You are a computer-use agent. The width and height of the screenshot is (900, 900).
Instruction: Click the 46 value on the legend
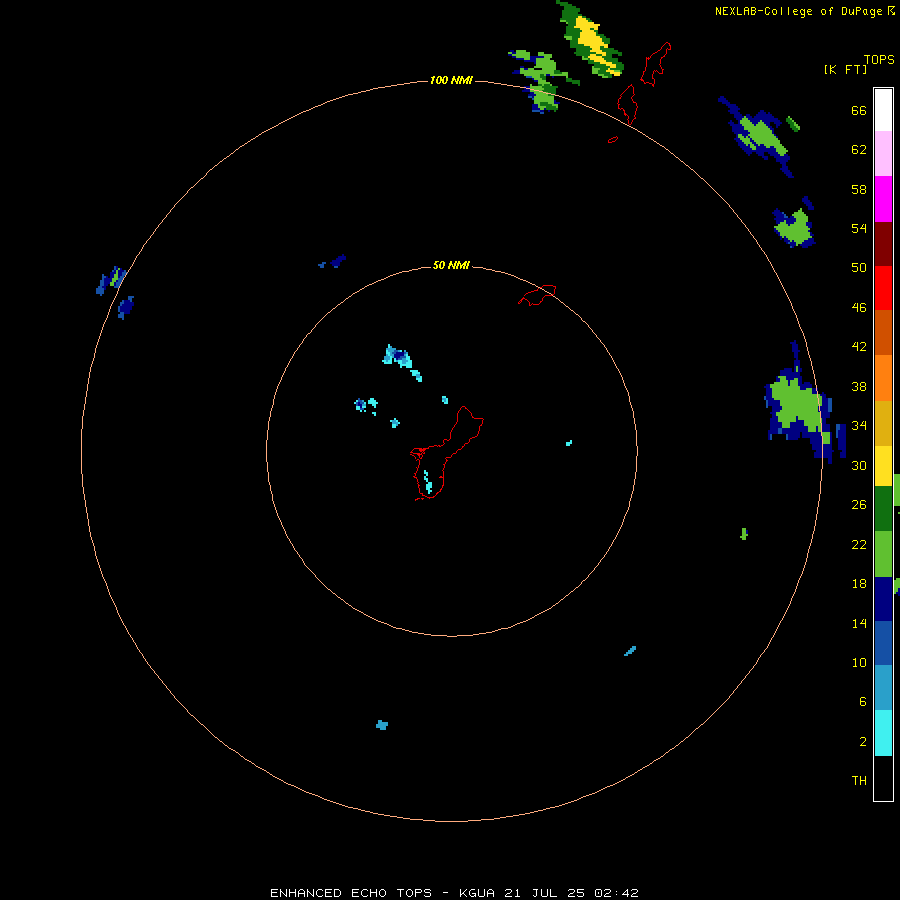tap(859, 307)
